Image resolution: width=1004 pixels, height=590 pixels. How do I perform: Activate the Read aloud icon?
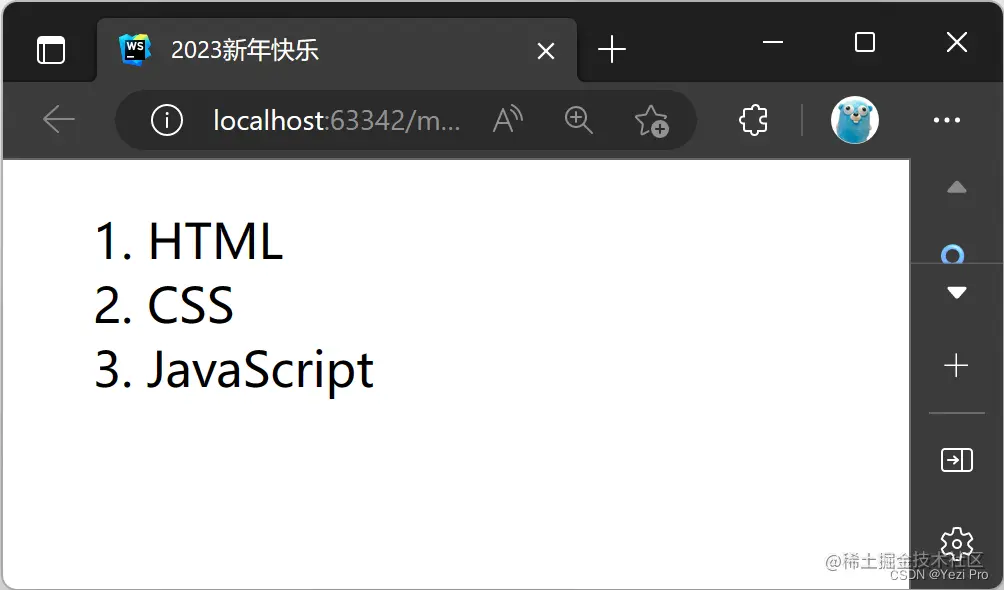click(508, 120)
